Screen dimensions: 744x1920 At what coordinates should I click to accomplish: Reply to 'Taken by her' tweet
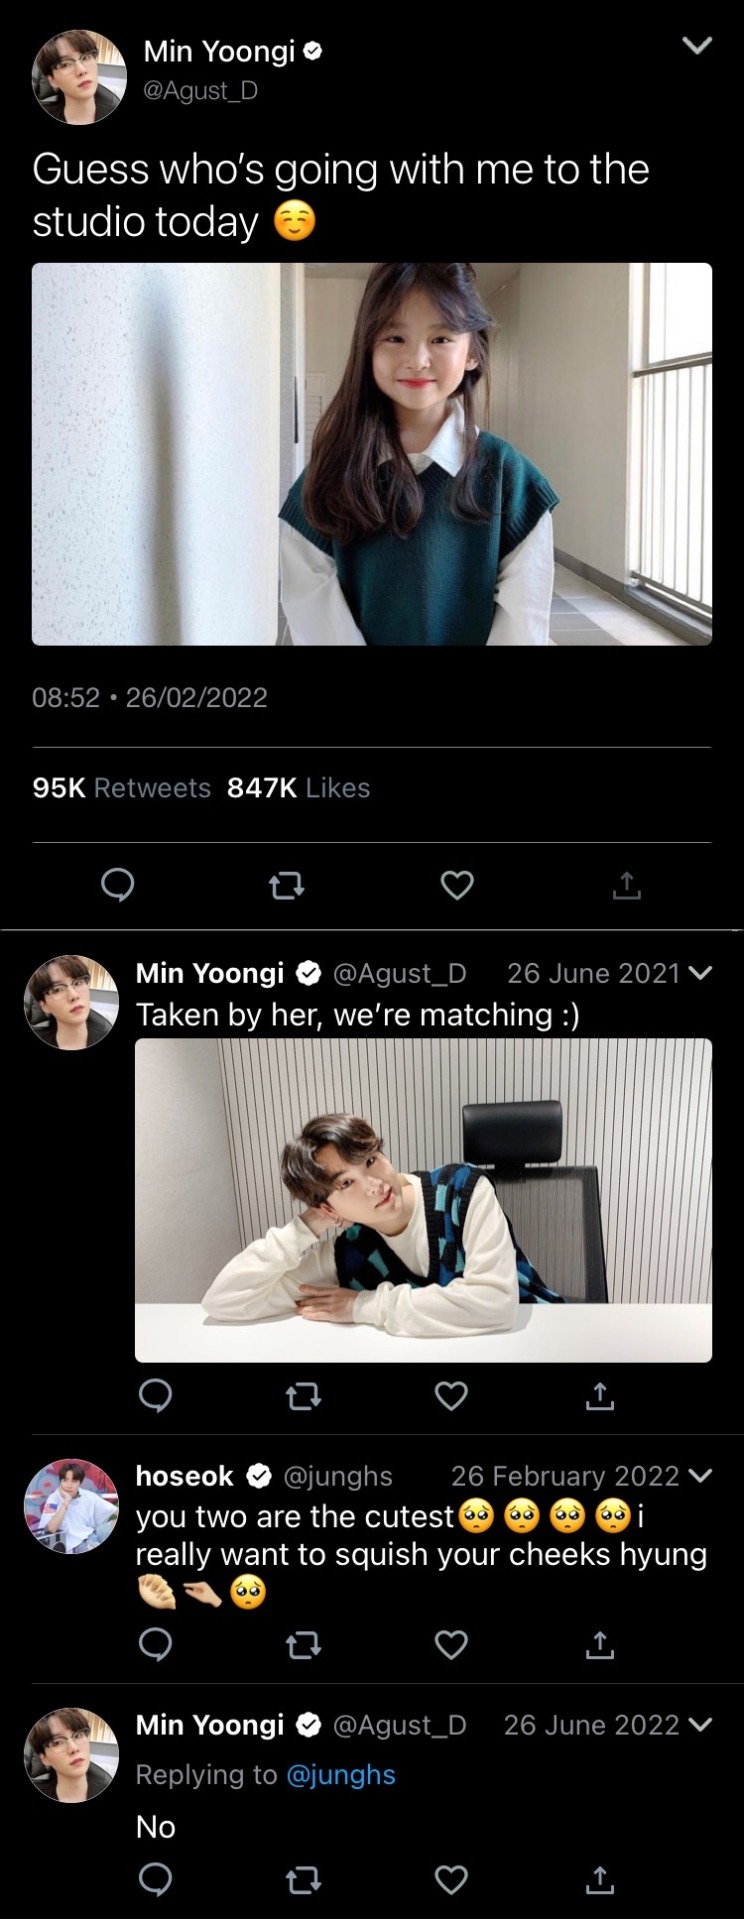point(155,1395)
